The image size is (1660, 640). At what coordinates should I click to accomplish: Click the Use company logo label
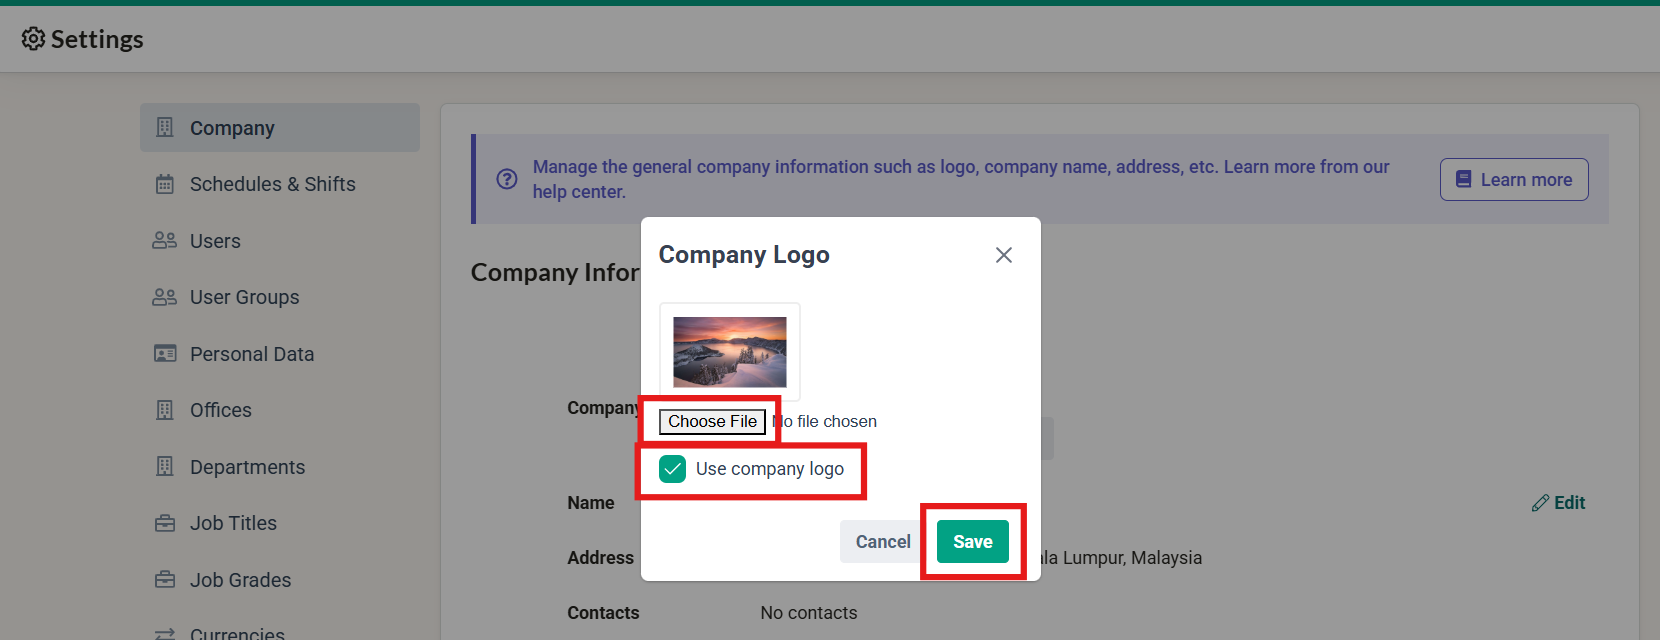click(x=770, y=469)
